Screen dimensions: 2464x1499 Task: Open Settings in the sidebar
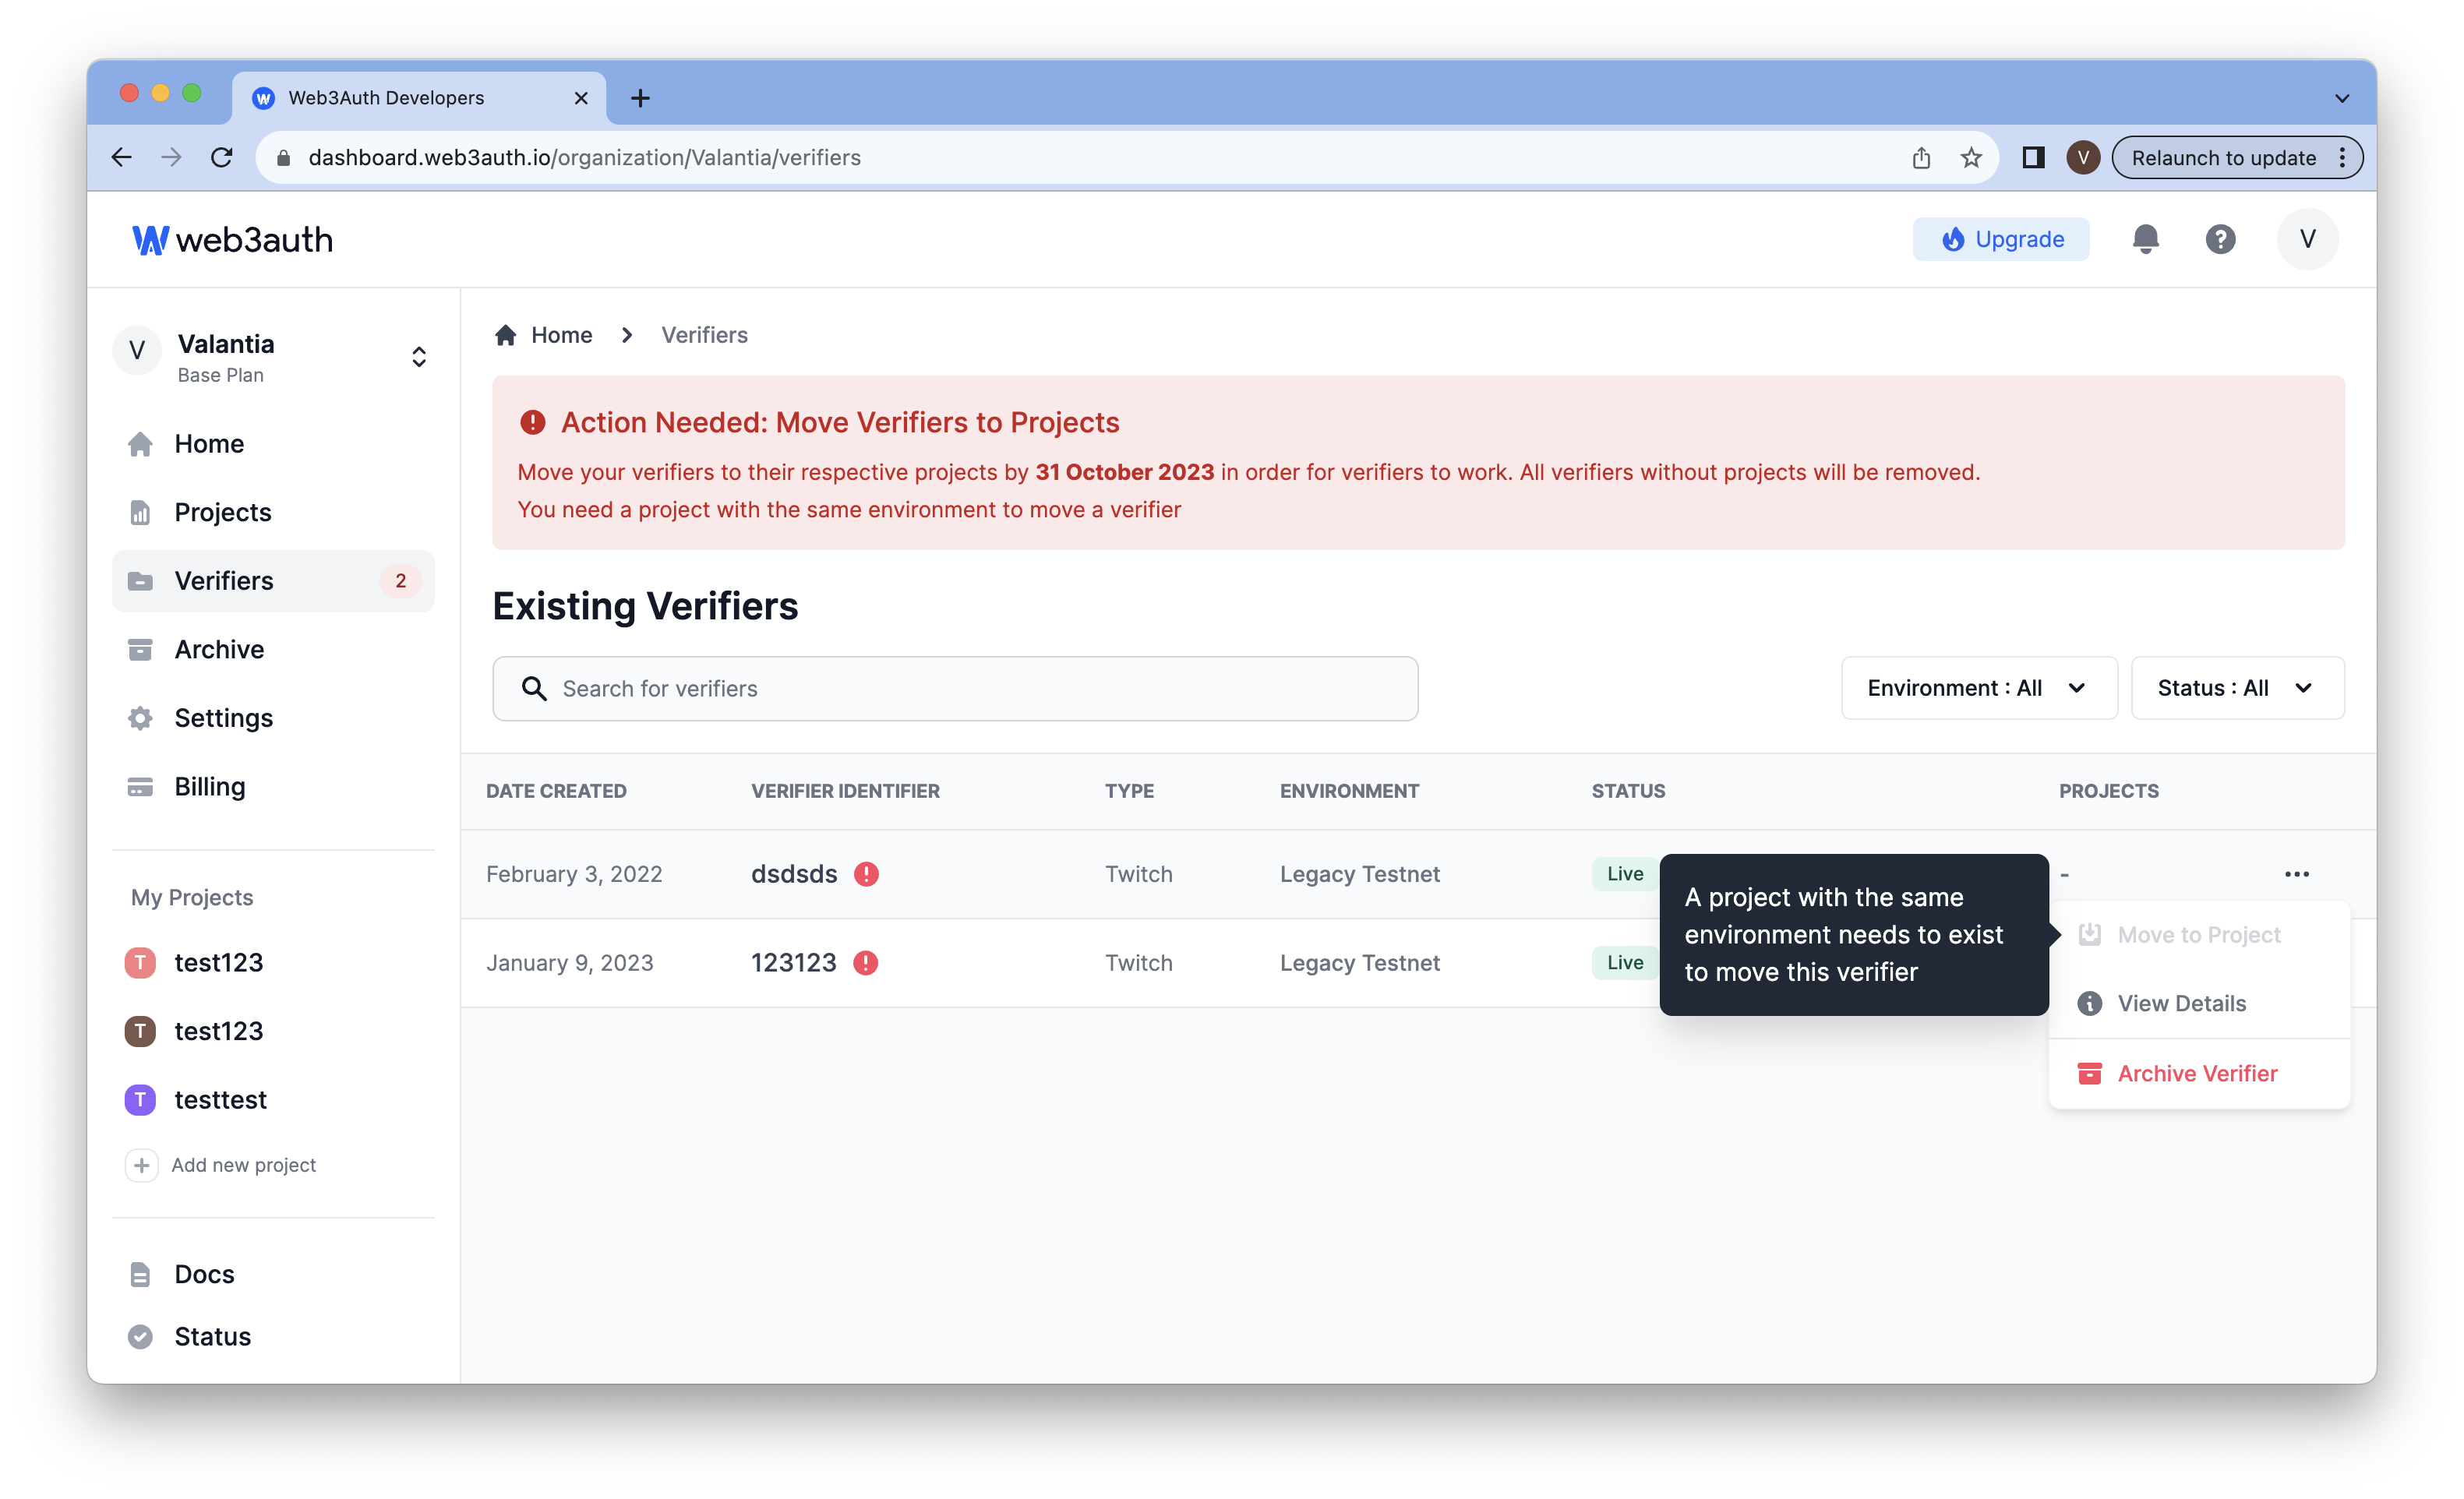click(273, 718)
